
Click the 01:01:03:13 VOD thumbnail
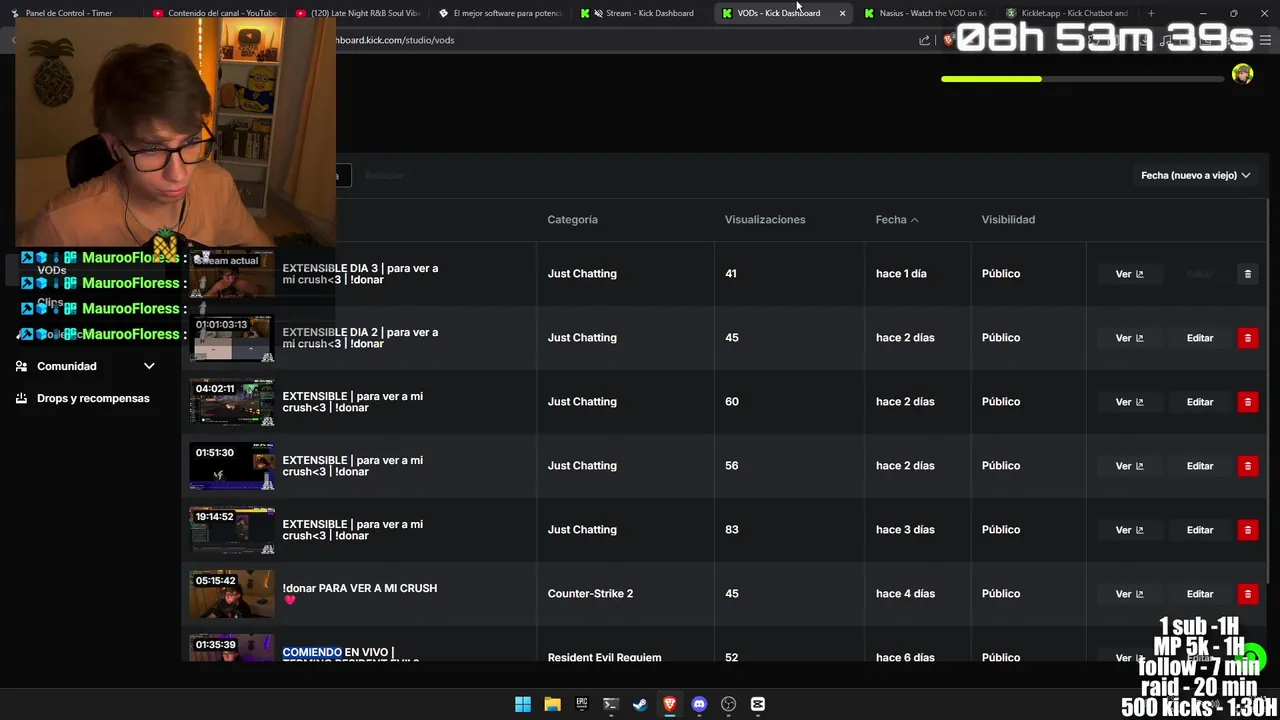point(232,338)
